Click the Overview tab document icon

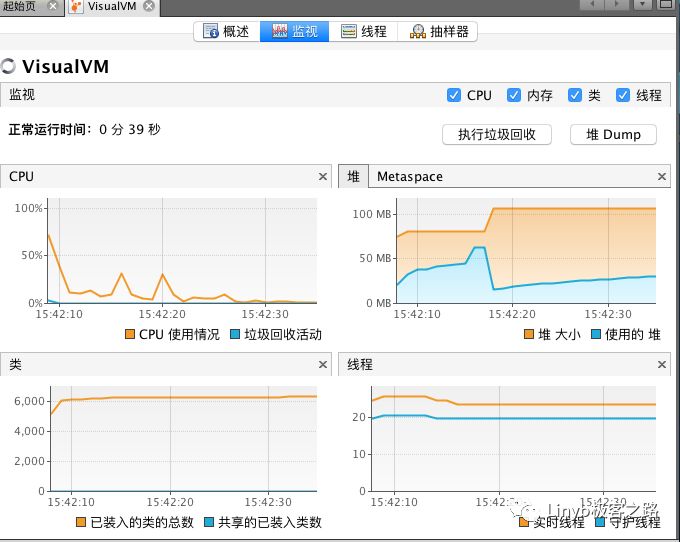[211, 31]
